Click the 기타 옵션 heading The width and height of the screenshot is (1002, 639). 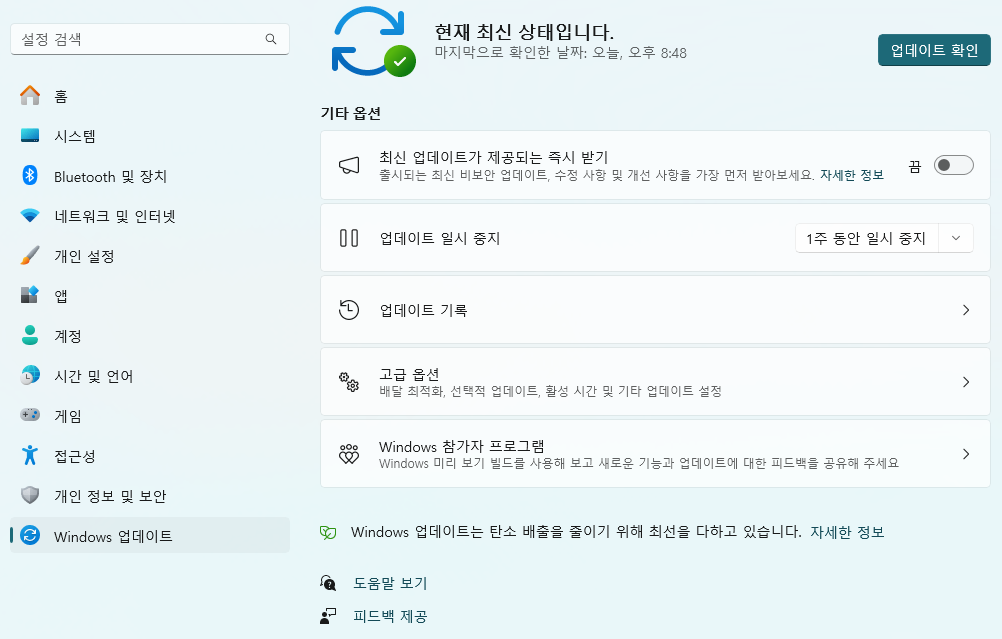[x=351, y=113]
